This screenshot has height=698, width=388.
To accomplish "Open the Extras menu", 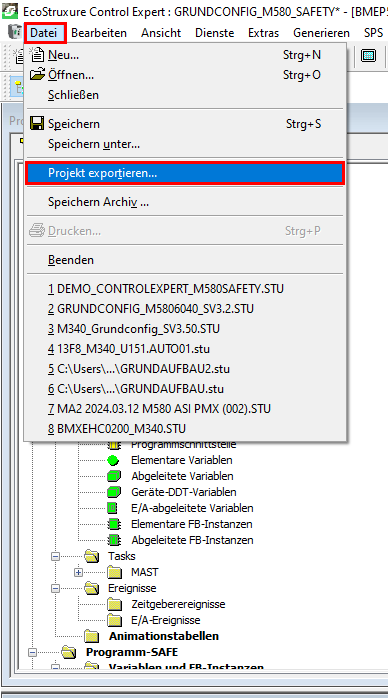I will [263, 32].
